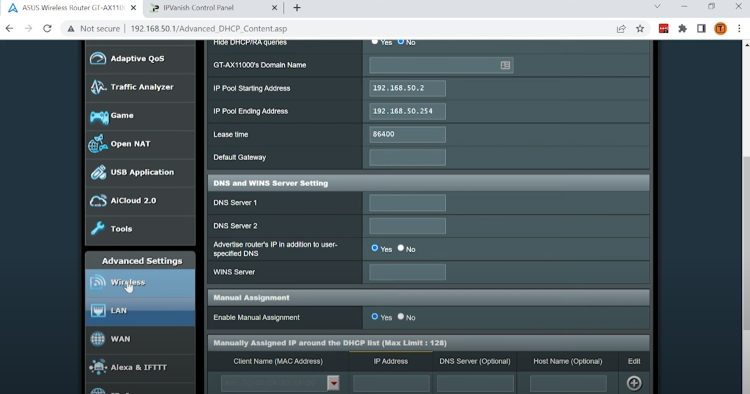
Task: Click WINS Server field
Action: pos(408,272)
